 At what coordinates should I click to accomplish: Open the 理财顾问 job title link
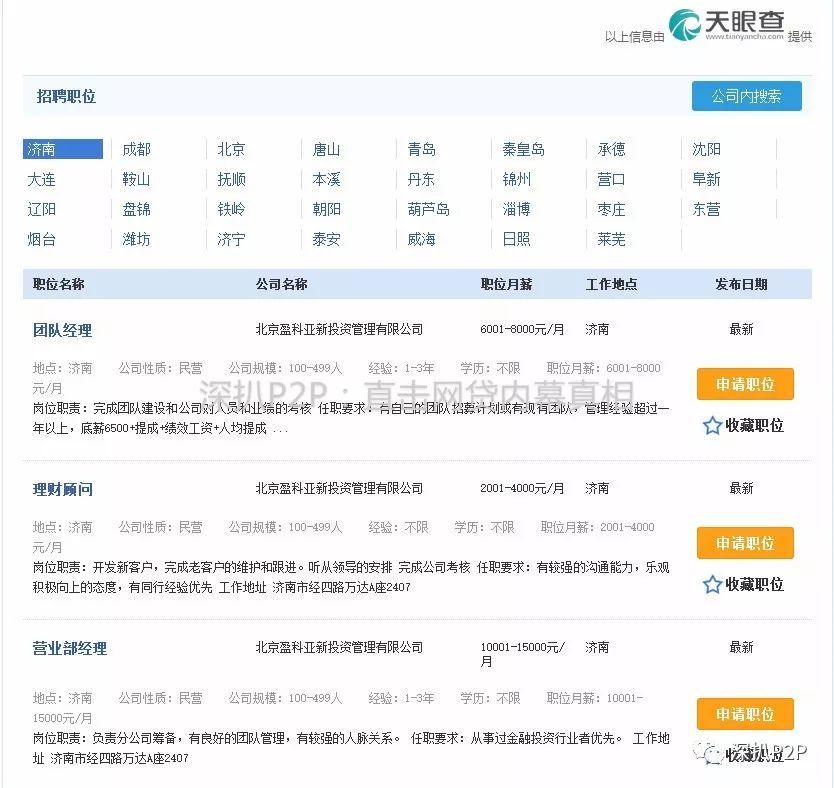click(62, 489)
